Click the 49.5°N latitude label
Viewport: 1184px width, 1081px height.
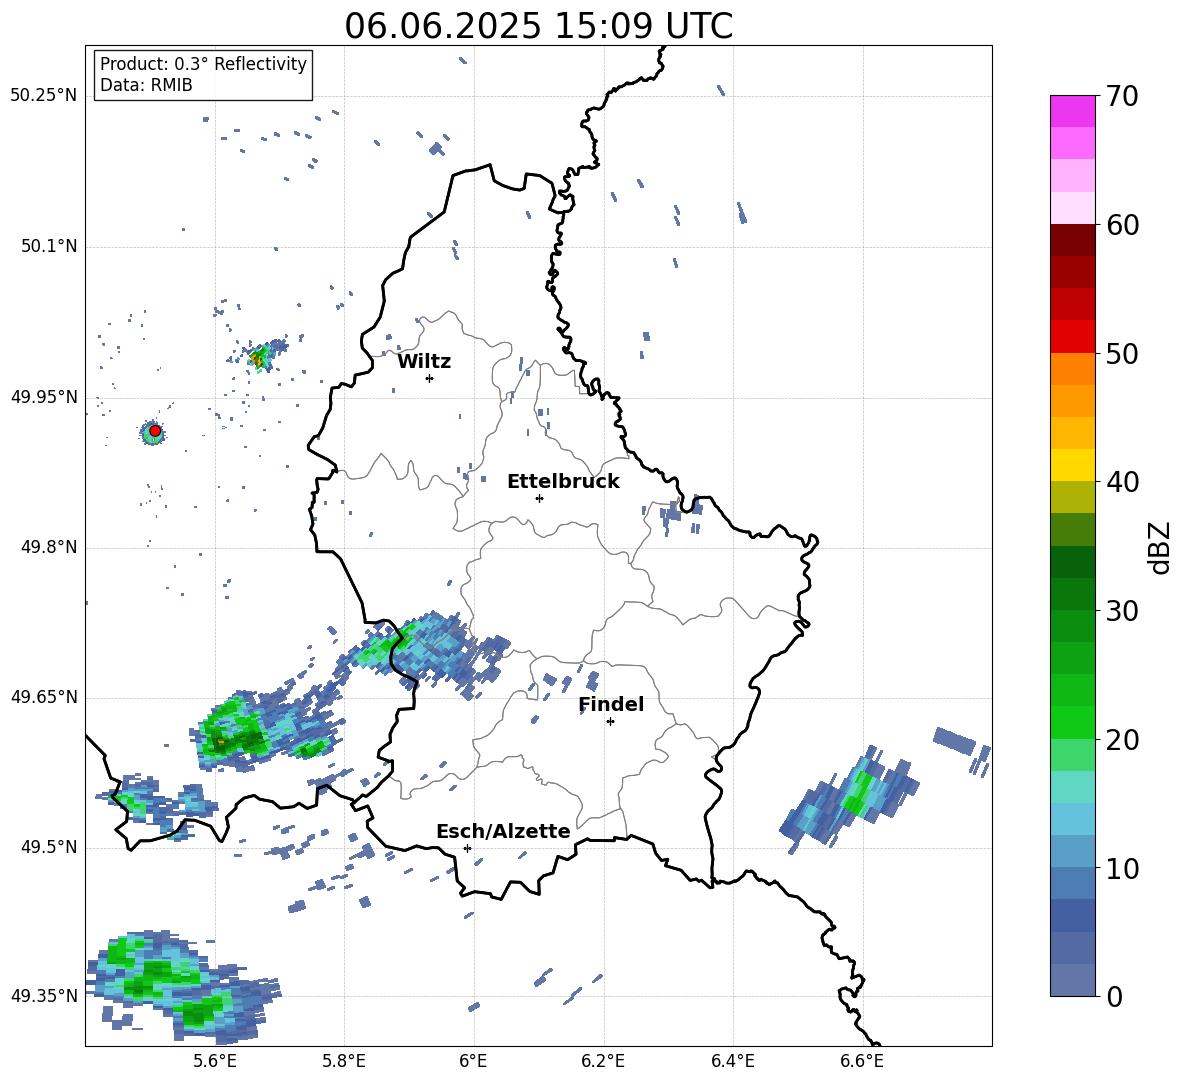(49, 847)
